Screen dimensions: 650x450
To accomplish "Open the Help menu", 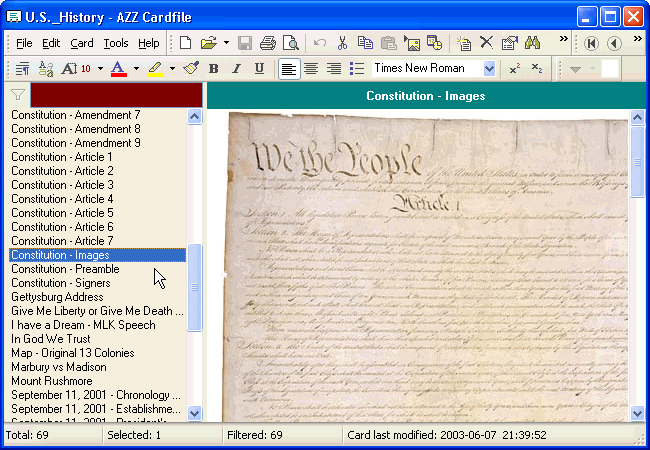I will (148, 43).
